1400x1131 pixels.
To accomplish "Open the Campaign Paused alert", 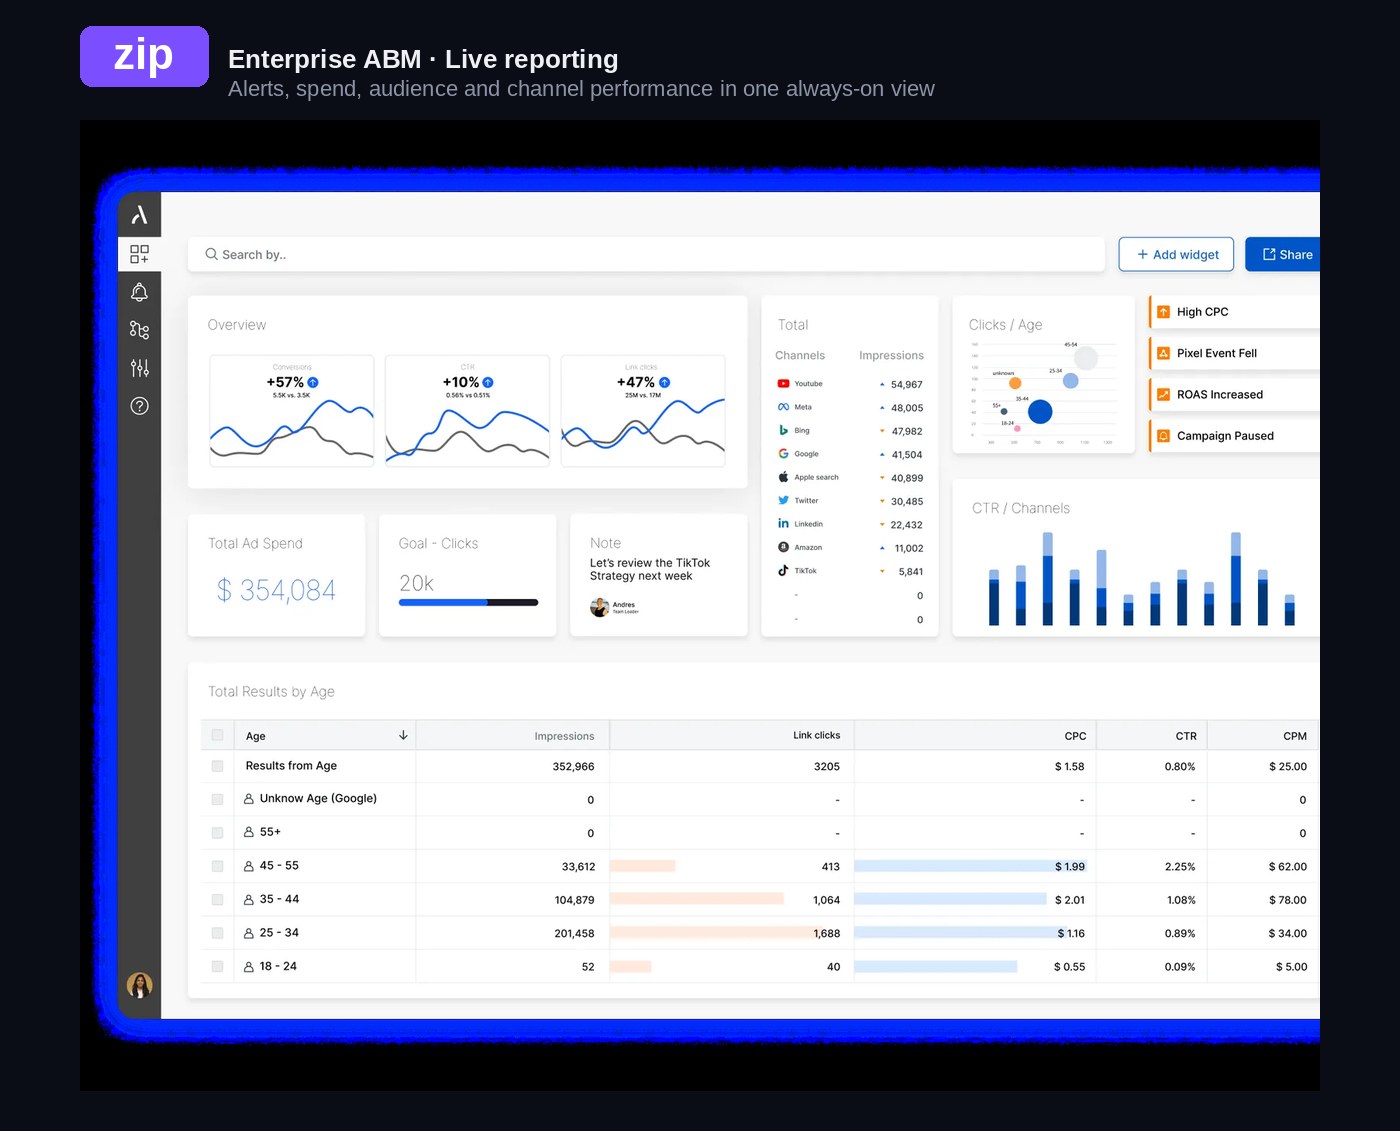I will click(1235, 436).
